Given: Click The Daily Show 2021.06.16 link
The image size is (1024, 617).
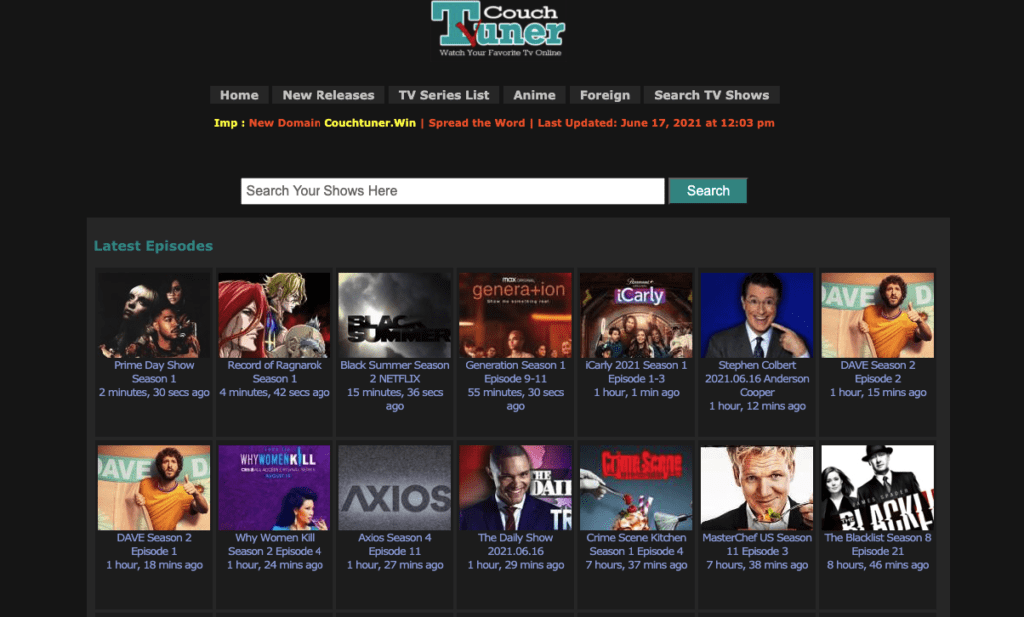Looking at the screenshot, I should 515,544.
